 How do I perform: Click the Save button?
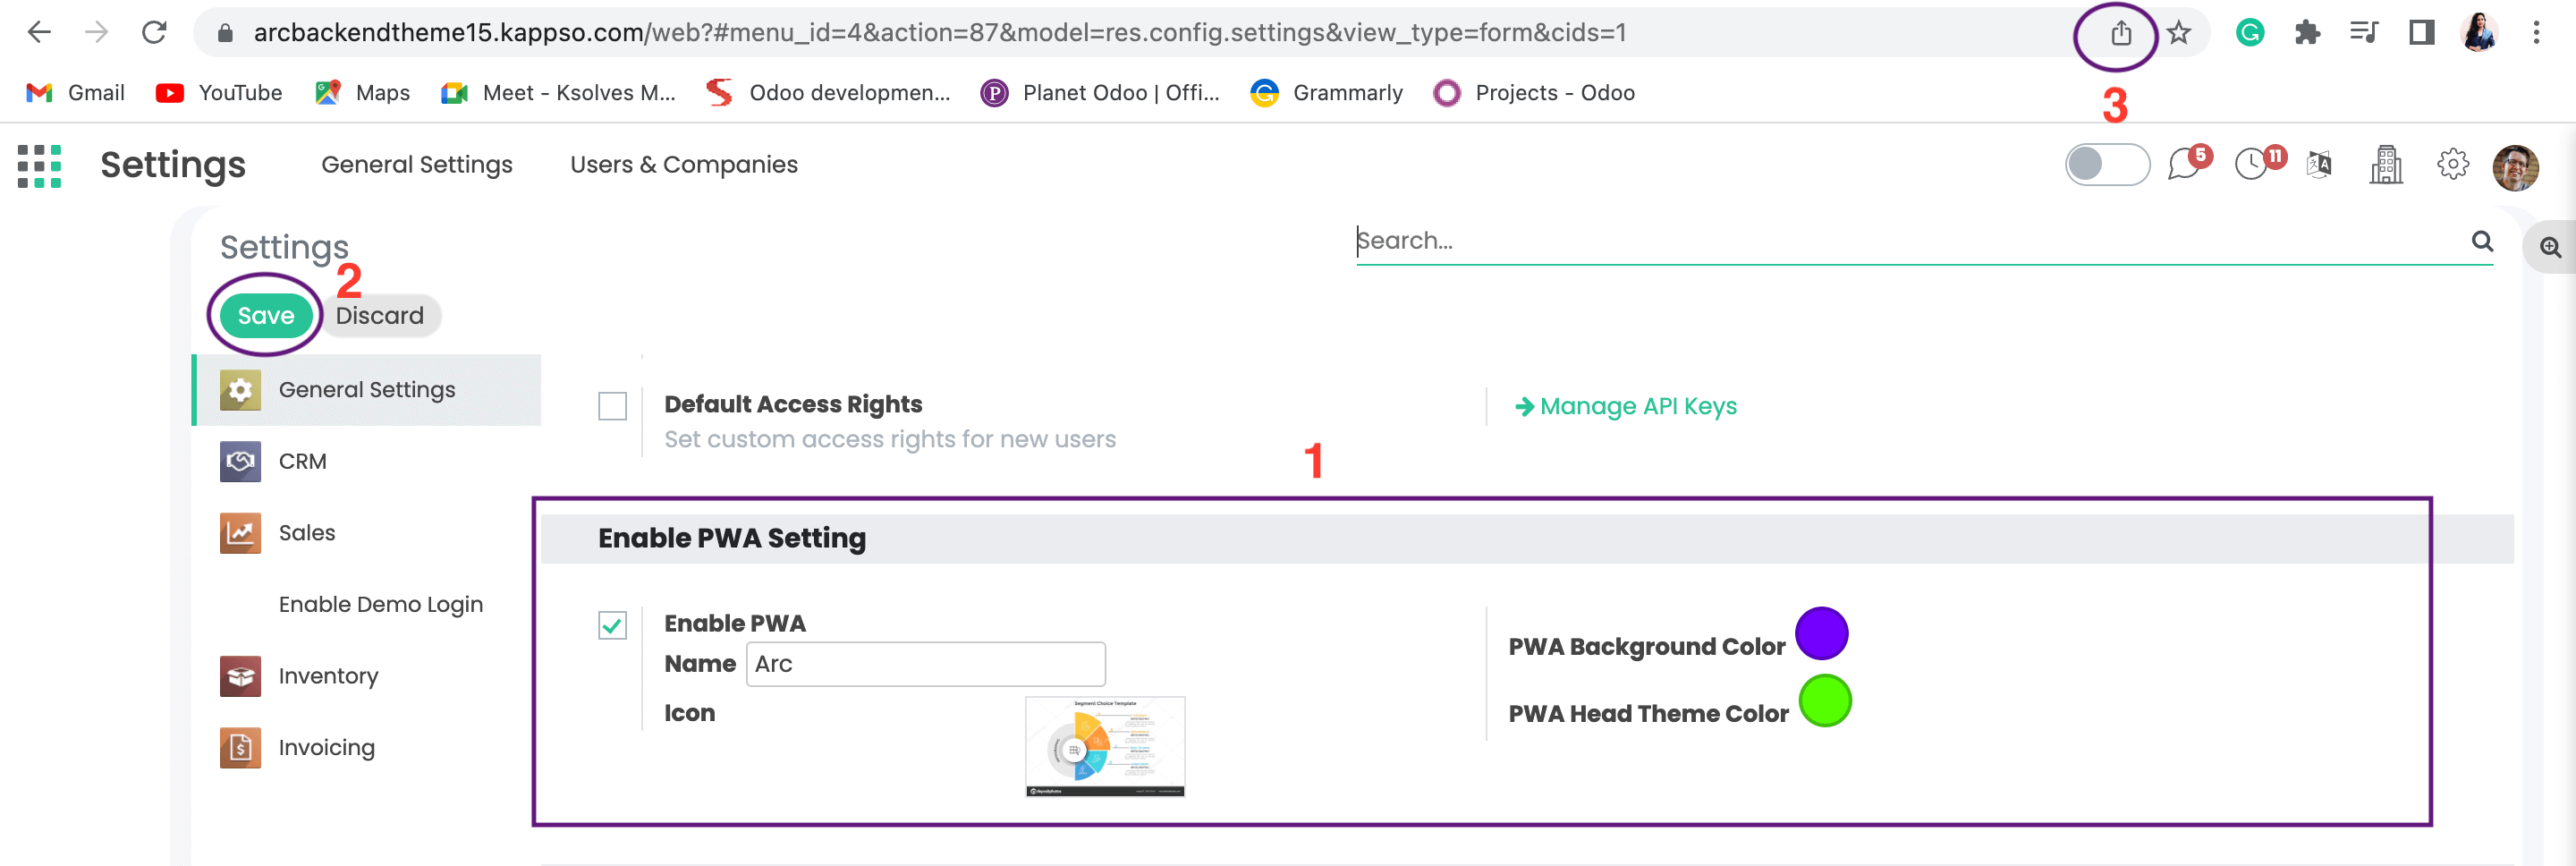(265, 316)
